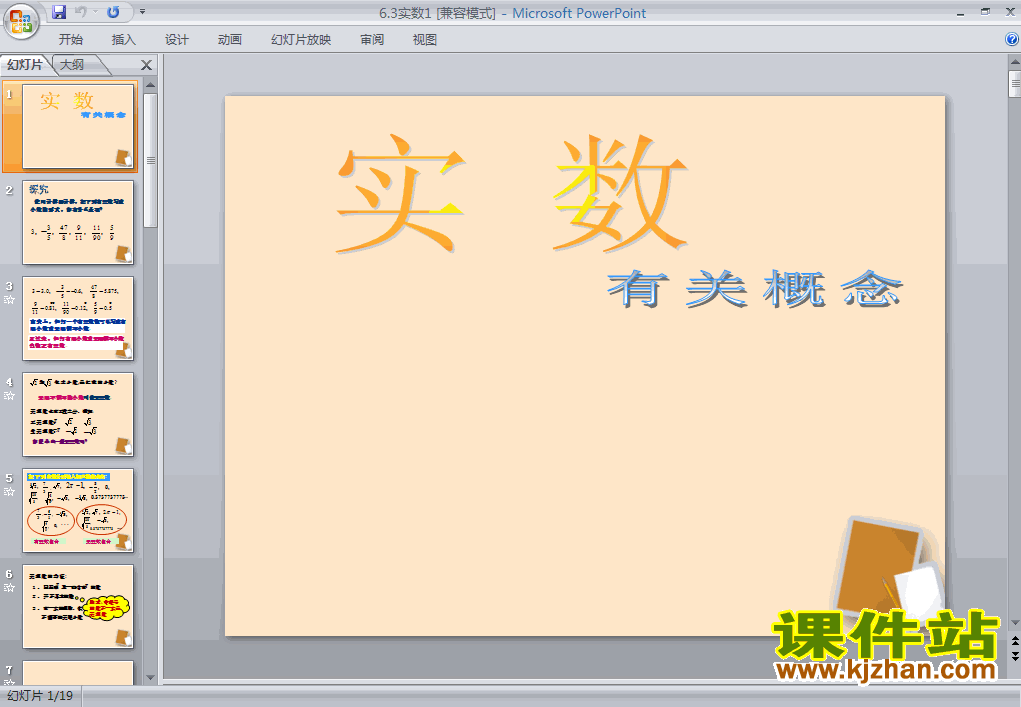Click animation star icon beside slide 5

9,492
